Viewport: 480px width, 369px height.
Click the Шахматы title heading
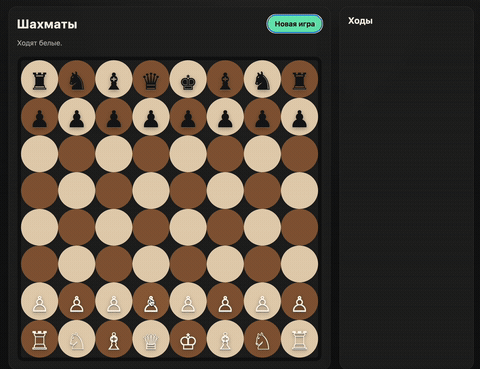pos(47,24)
